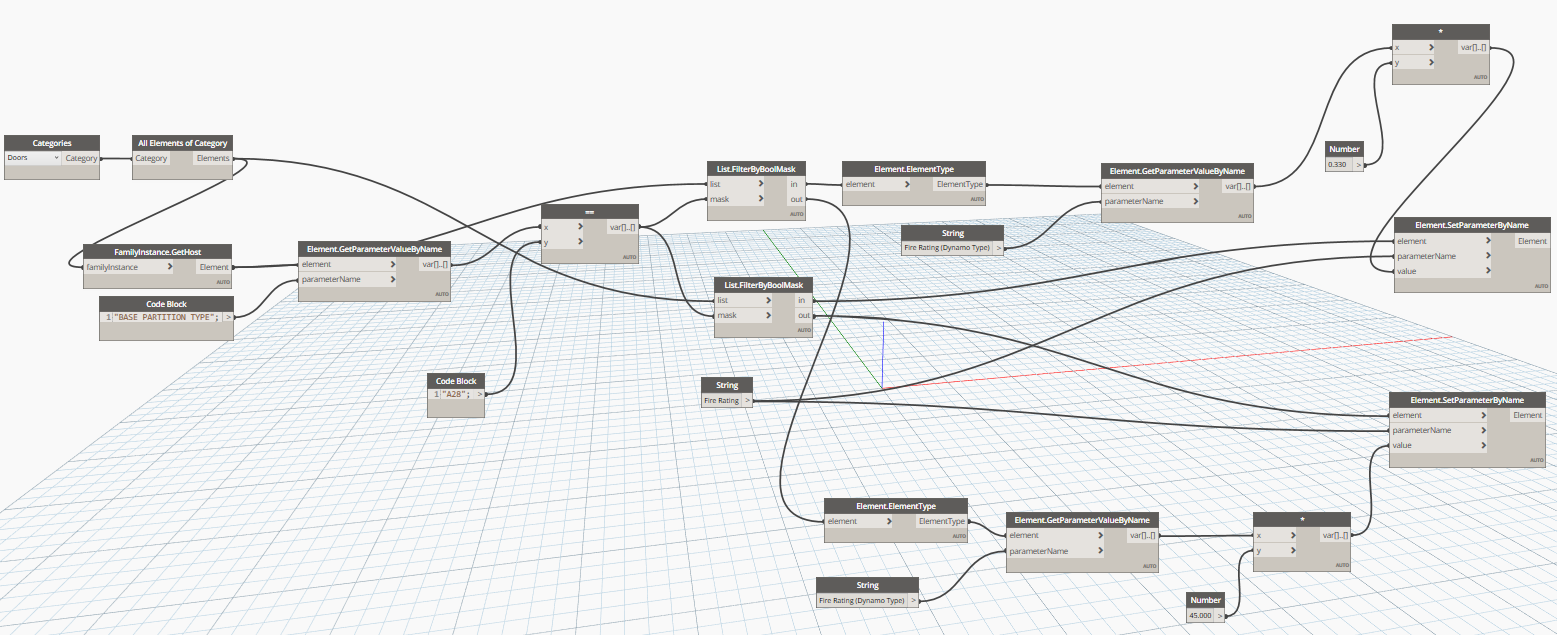Expand the x port chevron on the == node

tap(579, 227)
